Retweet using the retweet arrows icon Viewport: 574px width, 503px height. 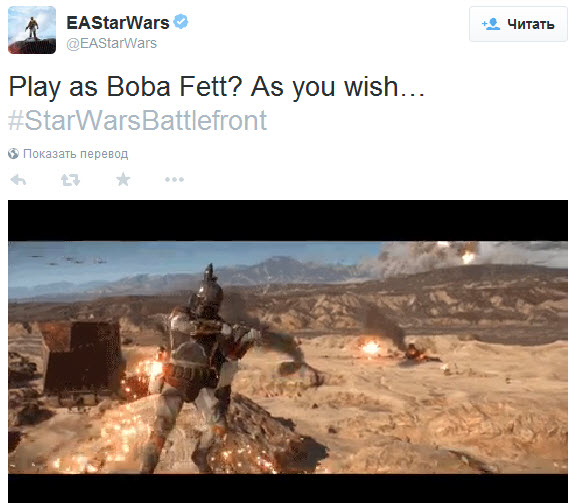coord(70,180)
